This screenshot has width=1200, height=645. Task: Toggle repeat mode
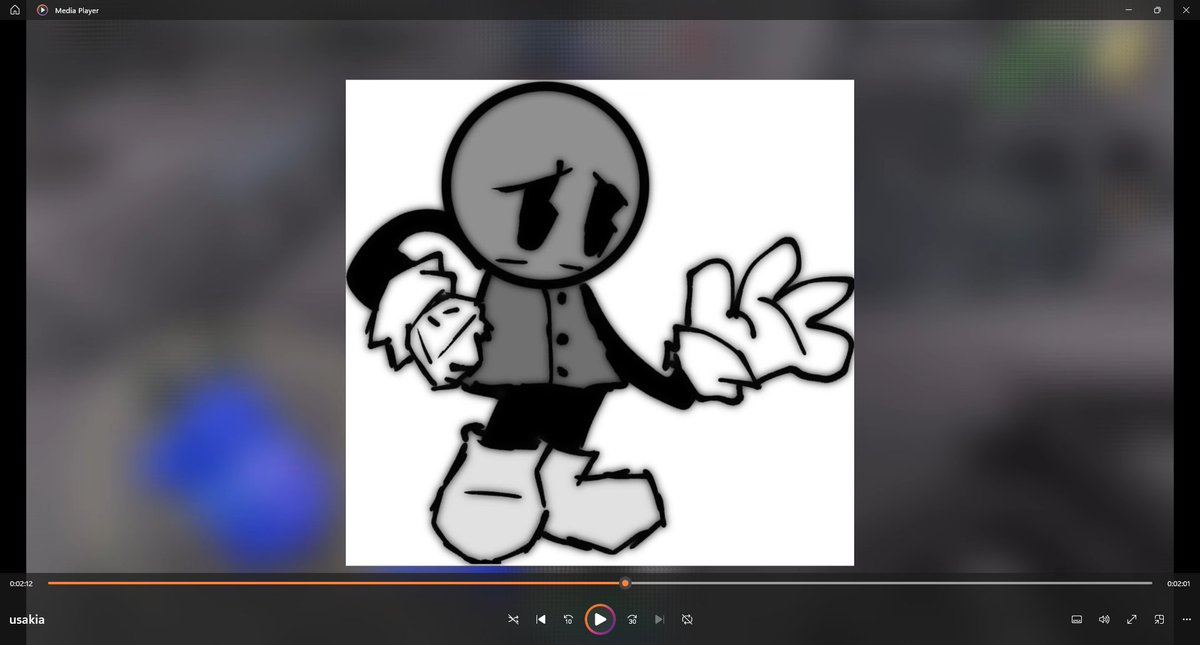point(687,619)
